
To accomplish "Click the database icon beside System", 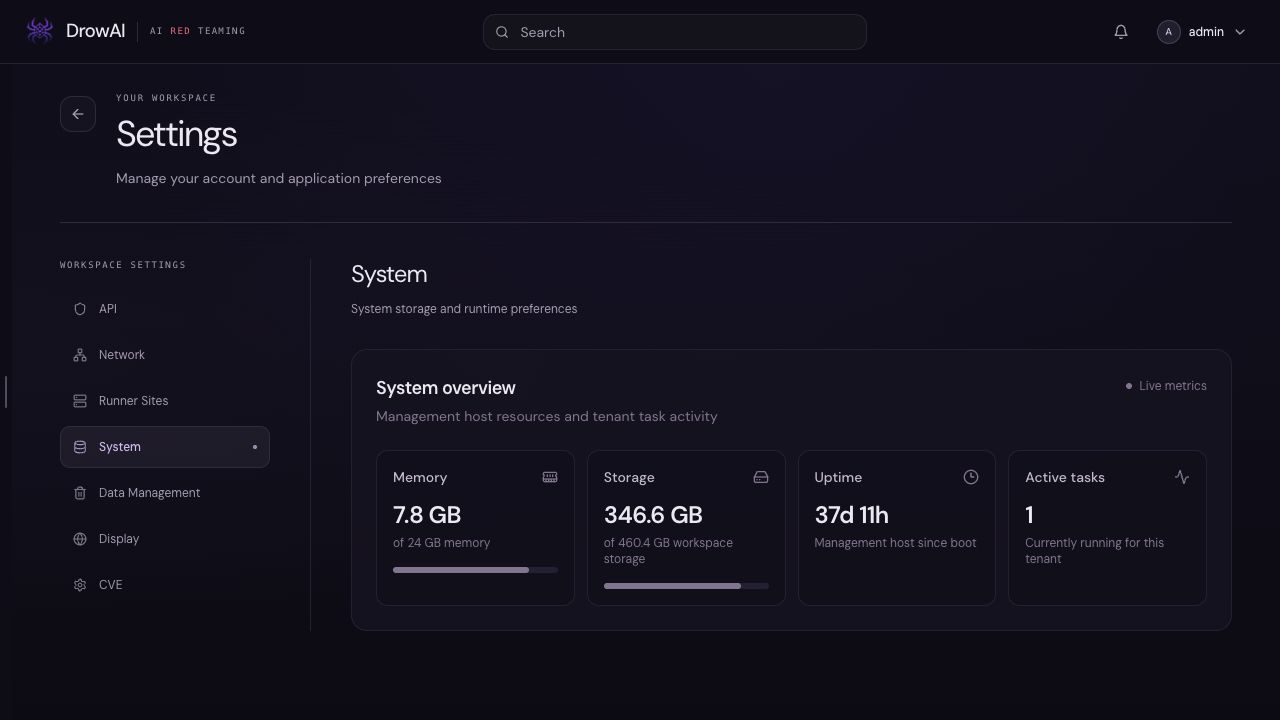I will click(80, 447).
